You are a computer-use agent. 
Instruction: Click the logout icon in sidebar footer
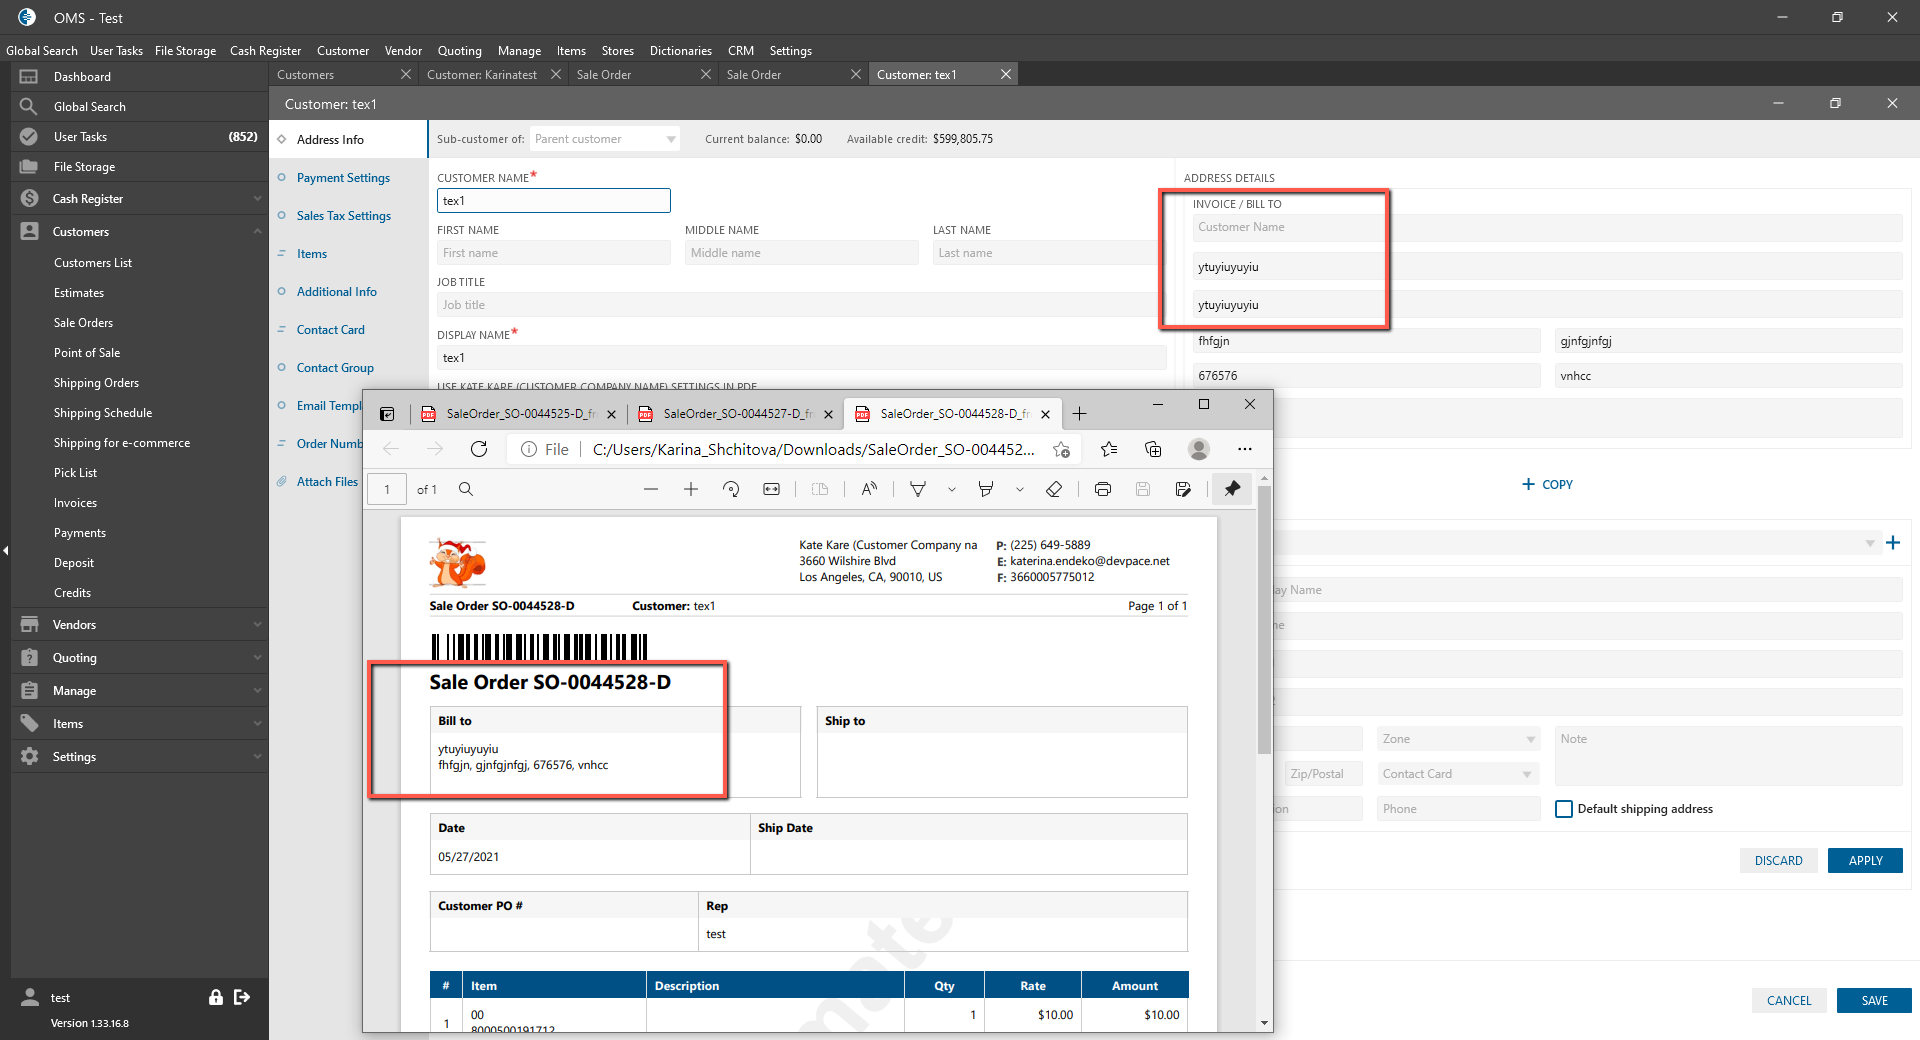click(x=242, y=997)
